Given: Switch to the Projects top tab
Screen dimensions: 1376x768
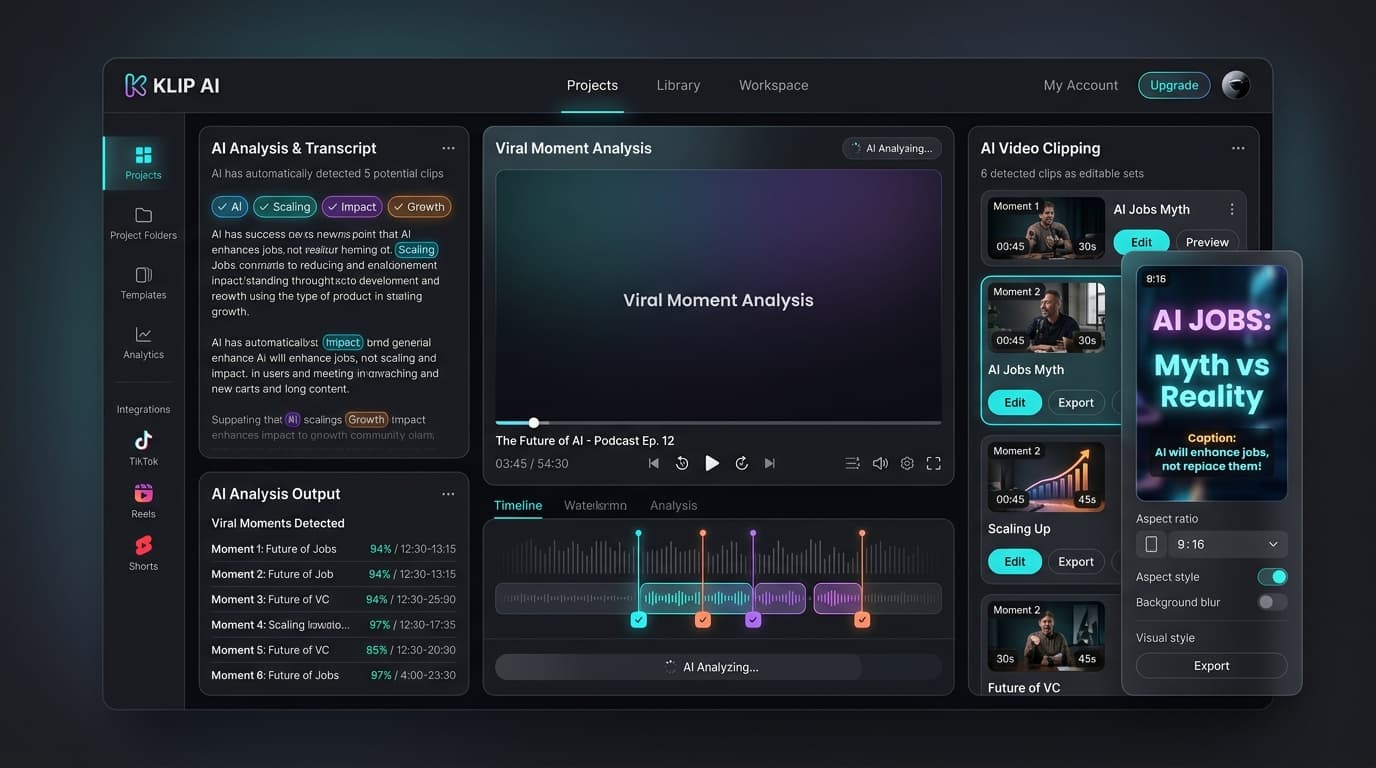Looking at the screenshot, I should tap(592, 85).
